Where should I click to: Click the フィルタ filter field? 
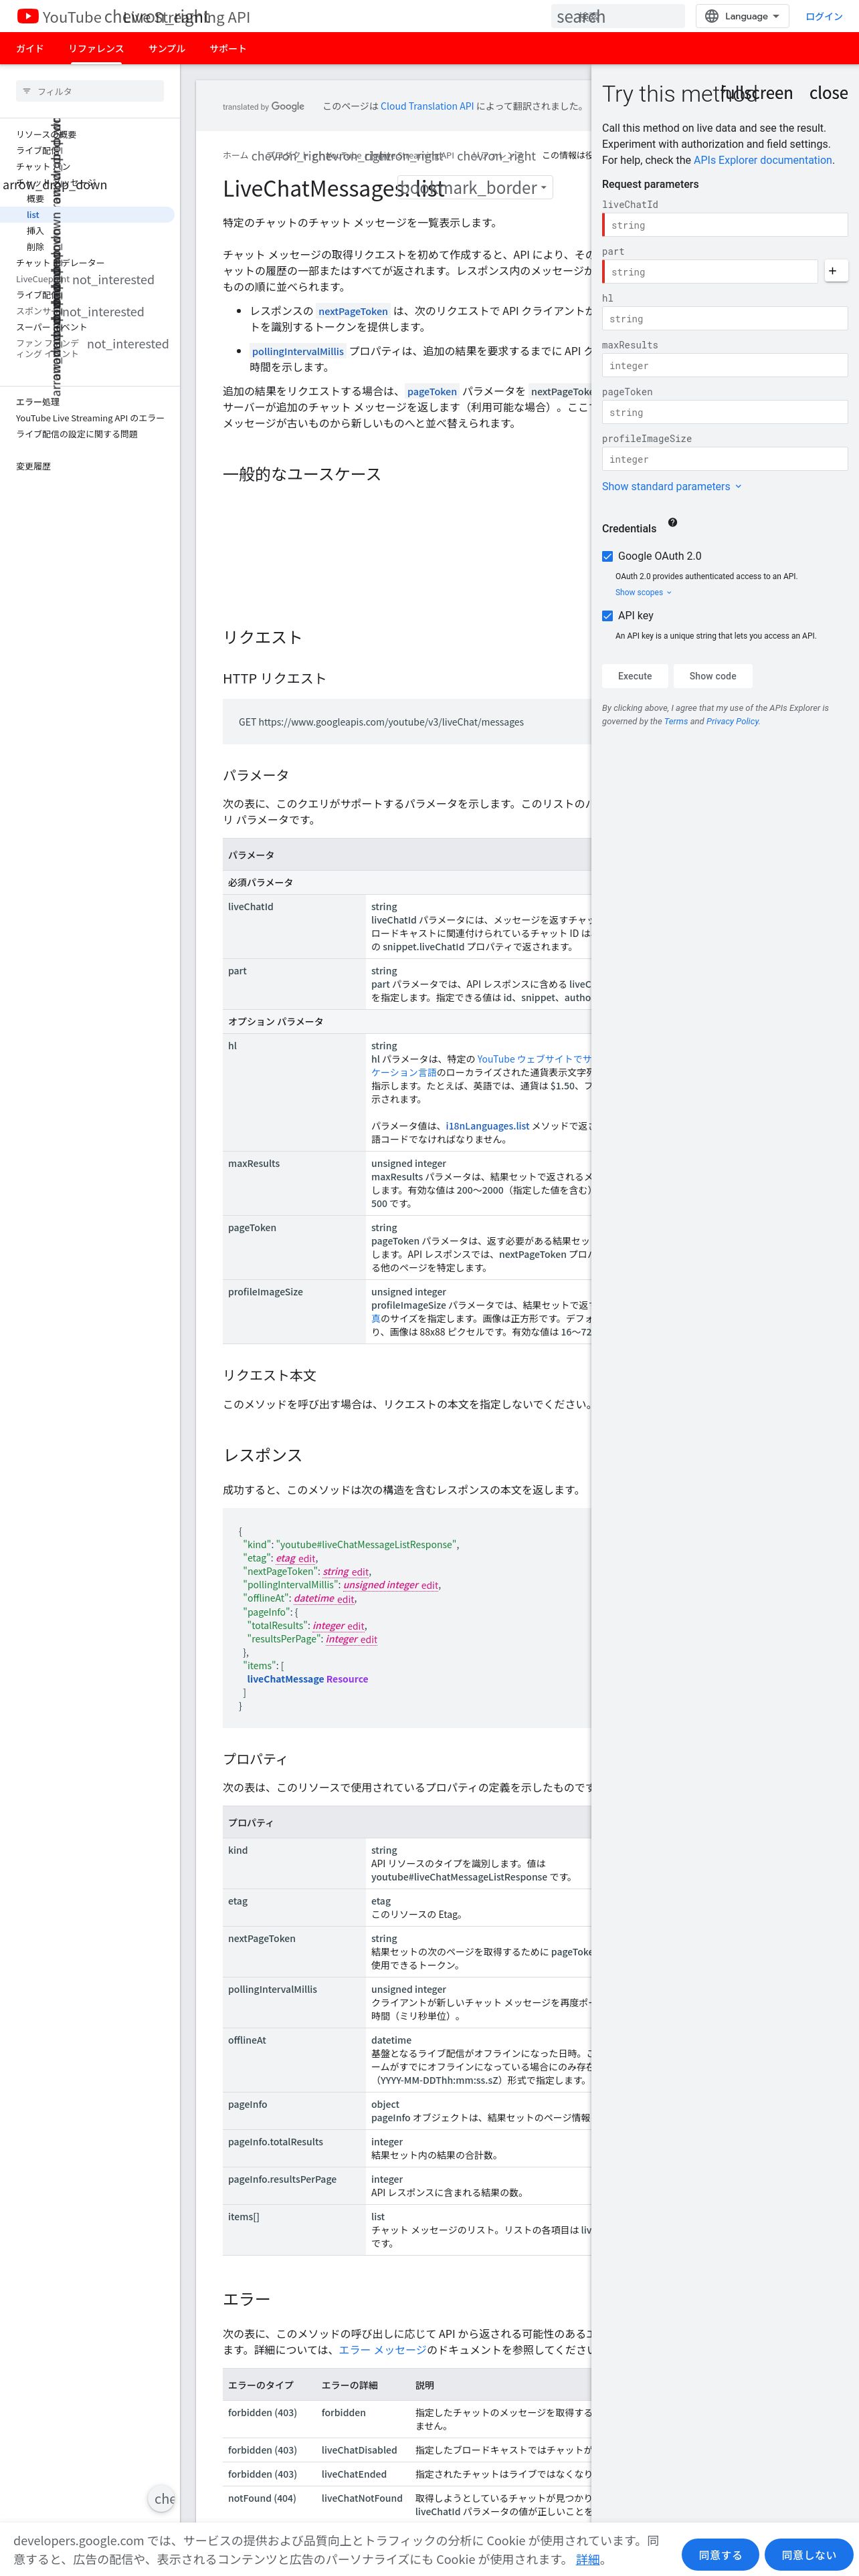point(90,91)
